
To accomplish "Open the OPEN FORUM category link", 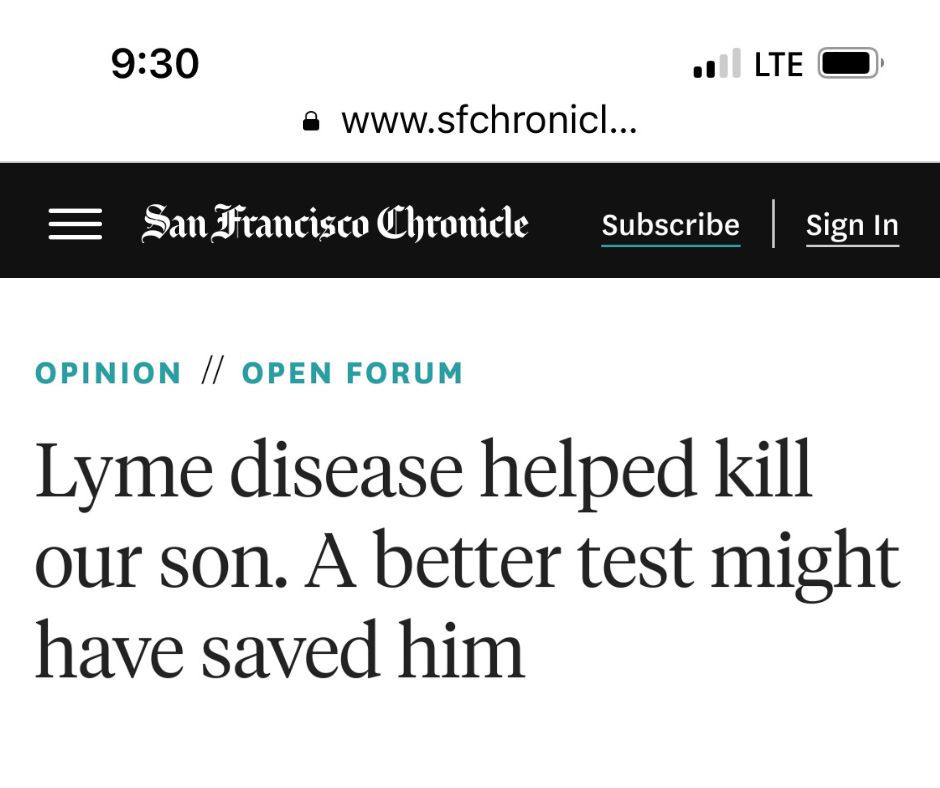I will coord(353,373).
